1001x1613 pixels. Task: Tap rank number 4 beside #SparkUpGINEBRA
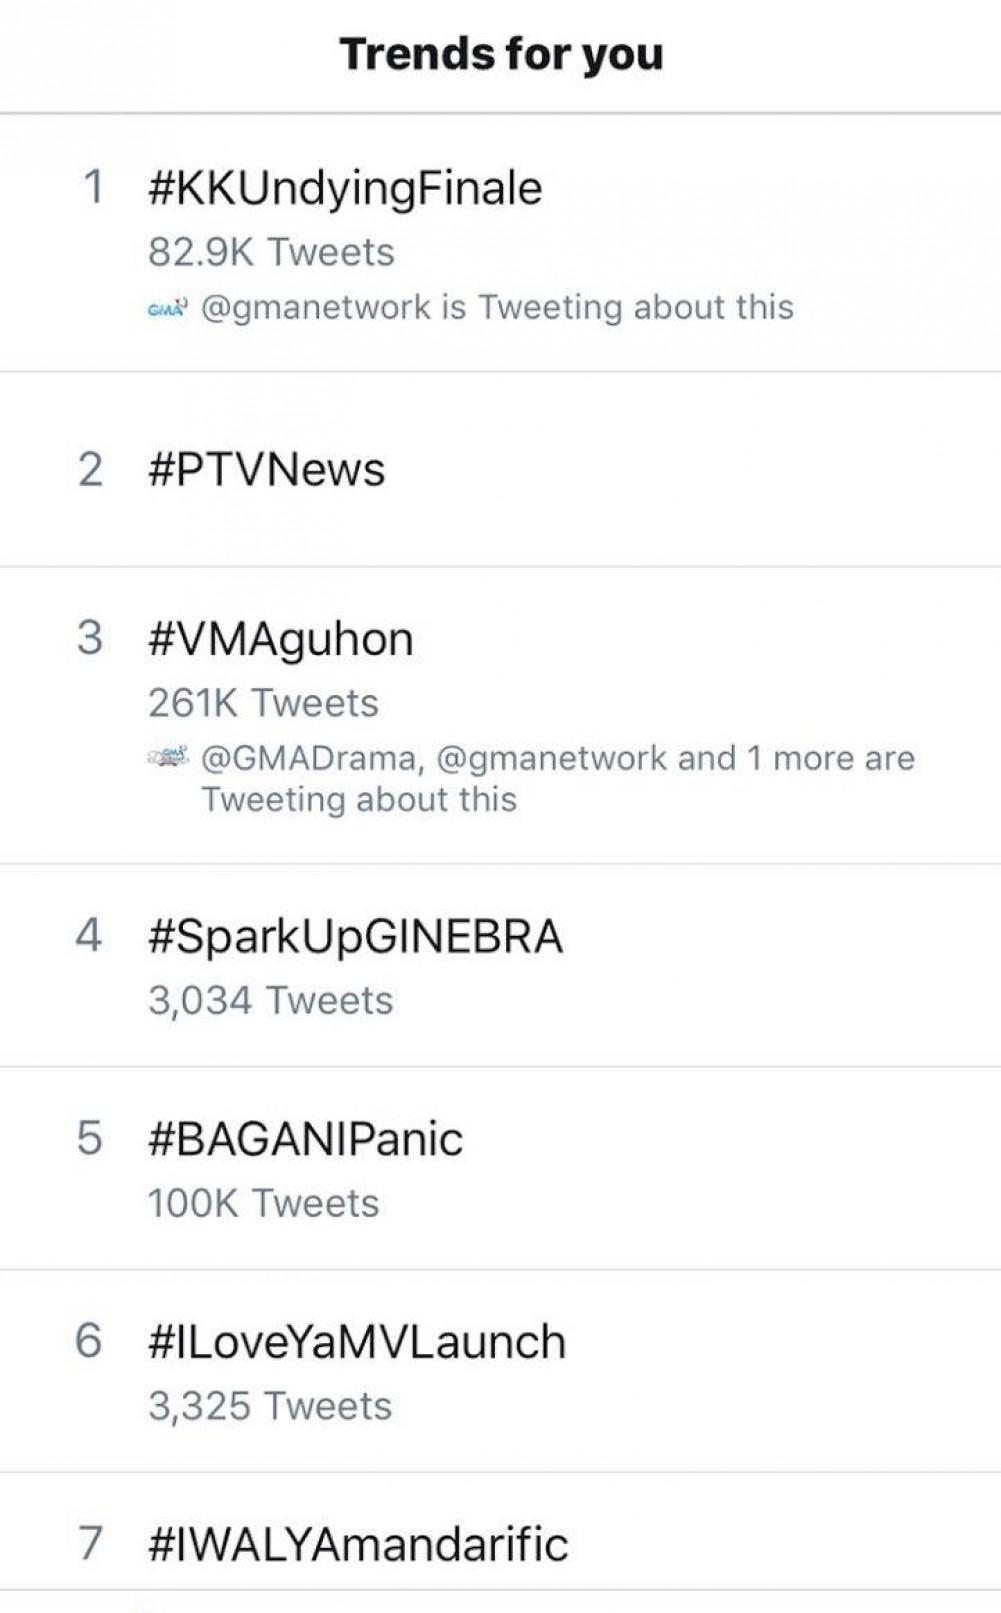[89, 936]
